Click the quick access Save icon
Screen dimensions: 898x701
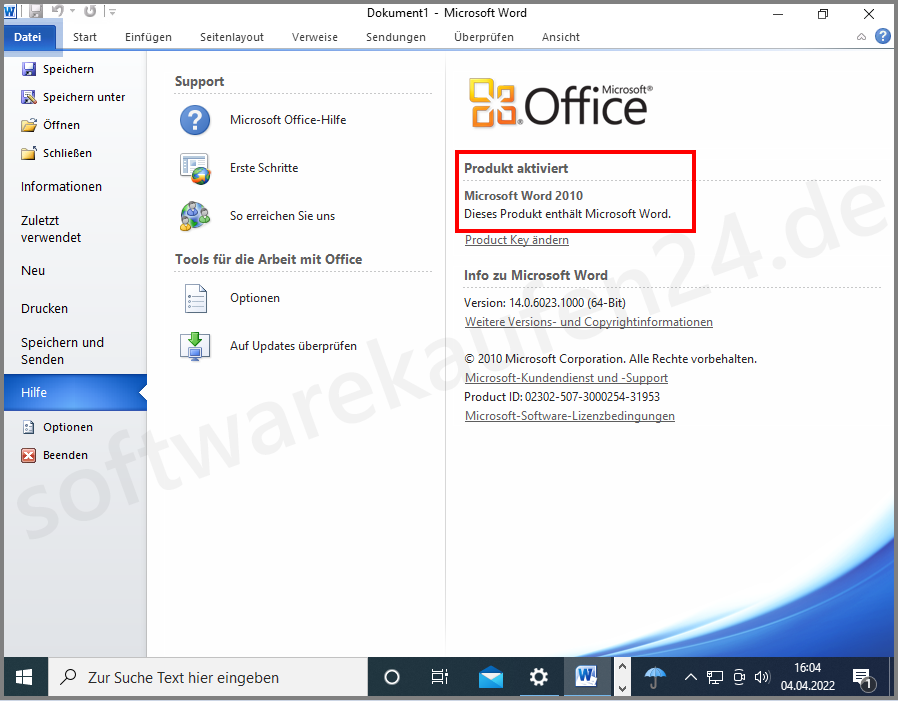click(x=36, y=11)
